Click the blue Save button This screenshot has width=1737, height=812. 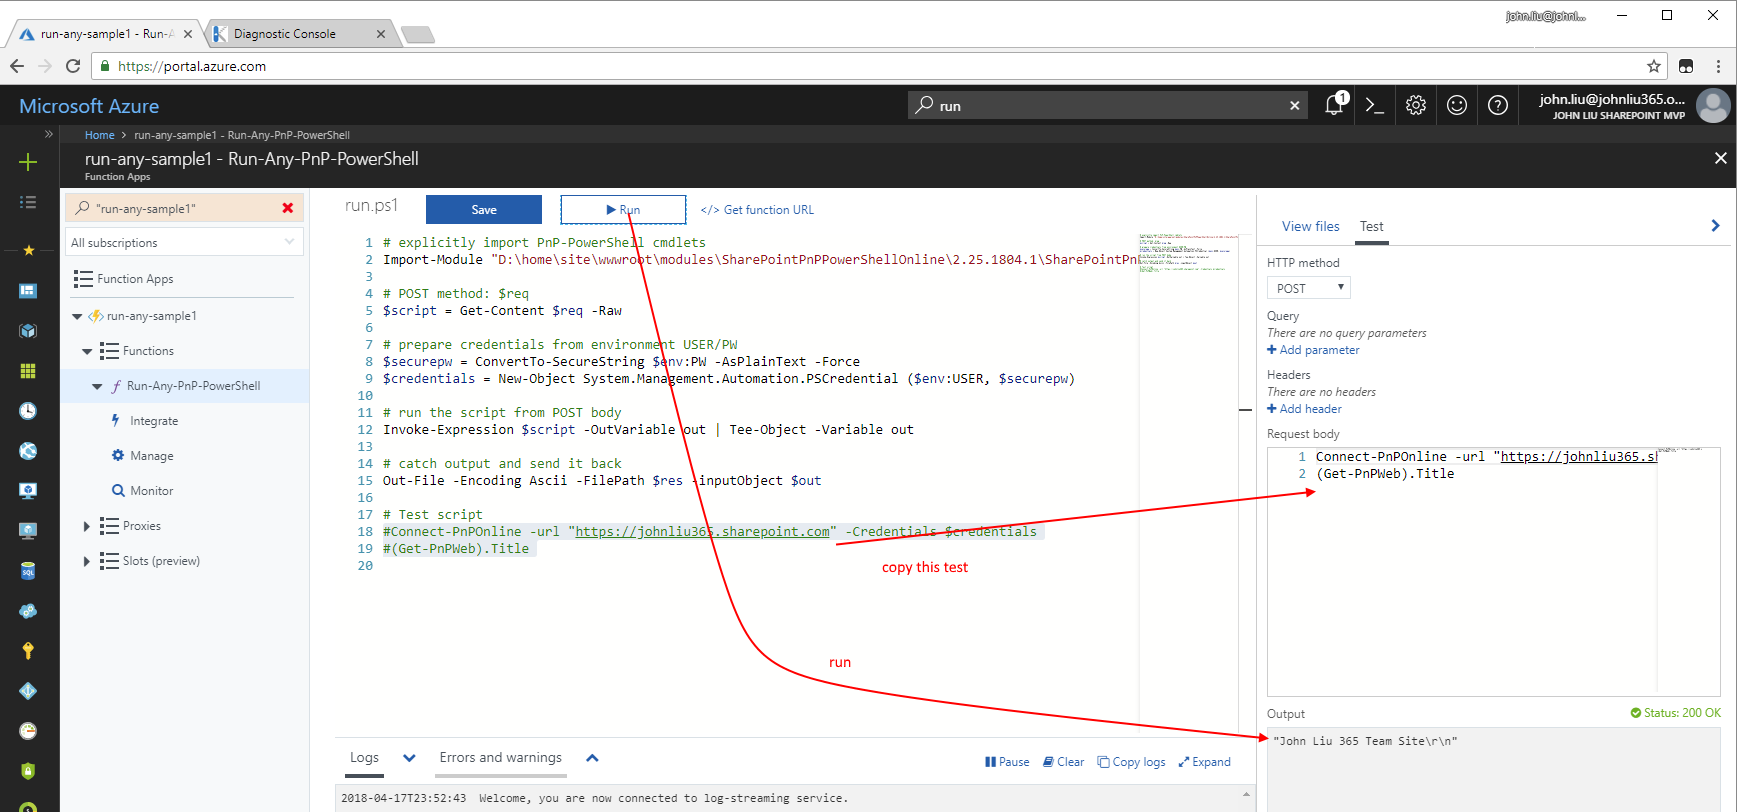click(484, 209)
